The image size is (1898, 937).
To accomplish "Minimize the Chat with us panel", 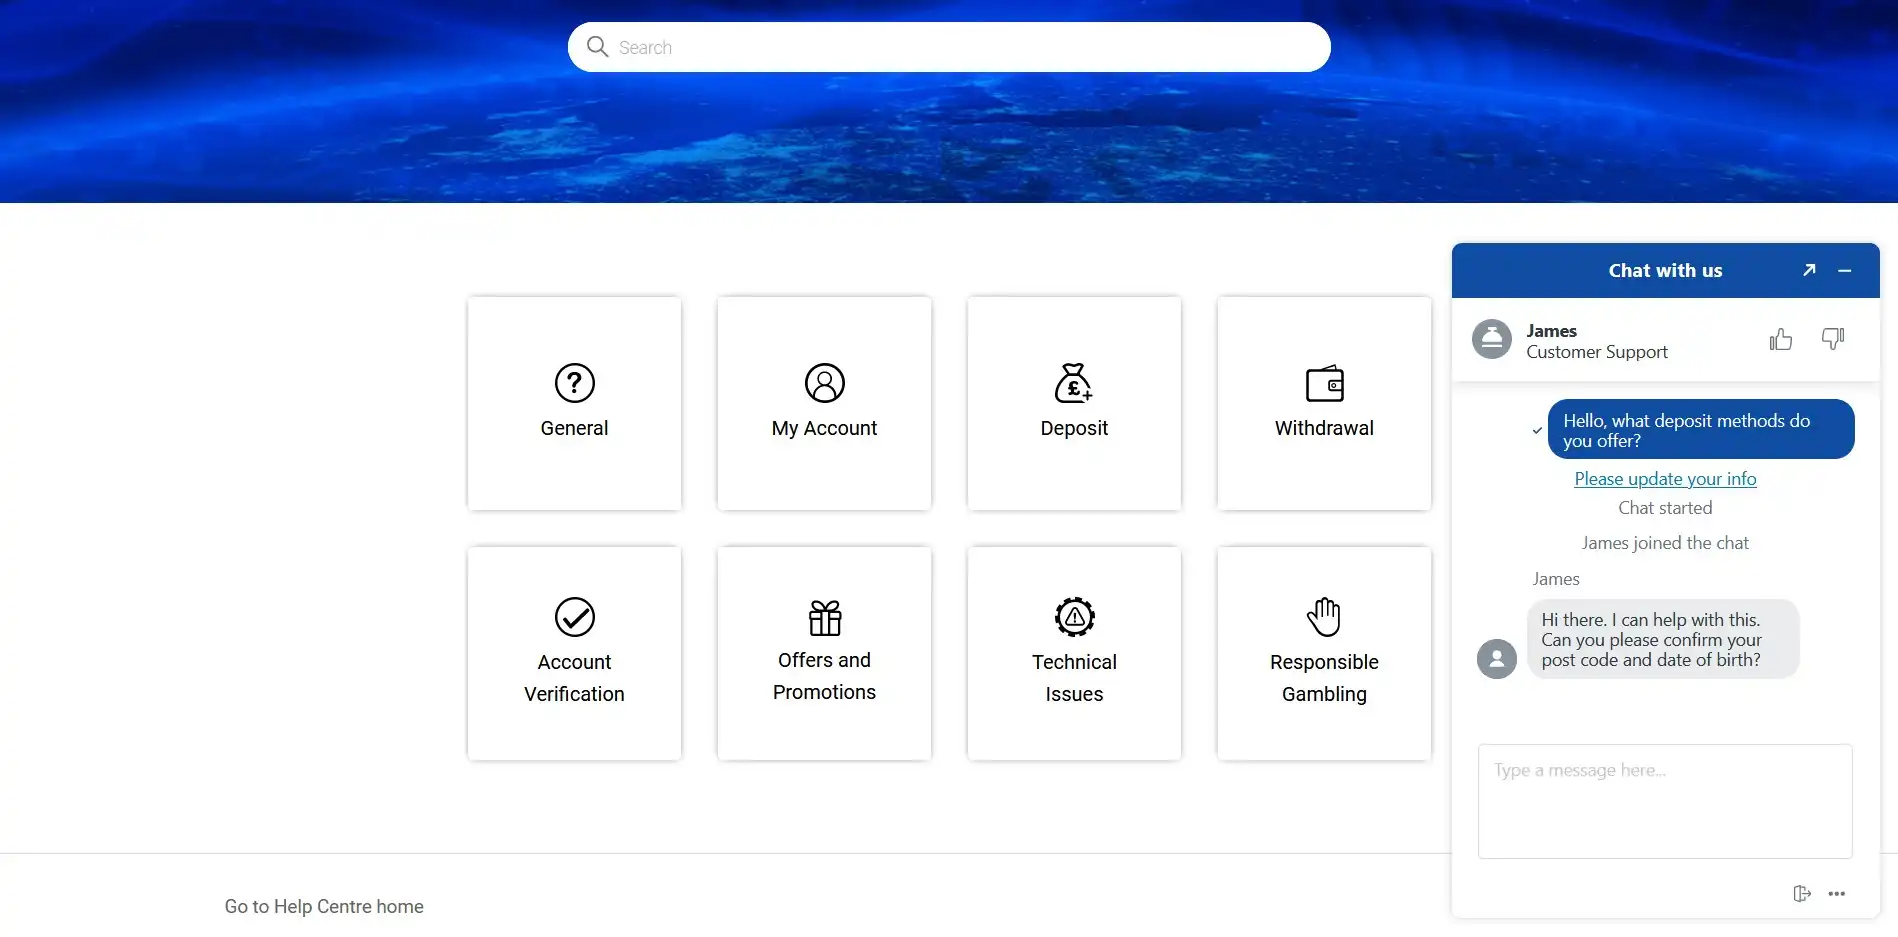I will coord(1844,270).
